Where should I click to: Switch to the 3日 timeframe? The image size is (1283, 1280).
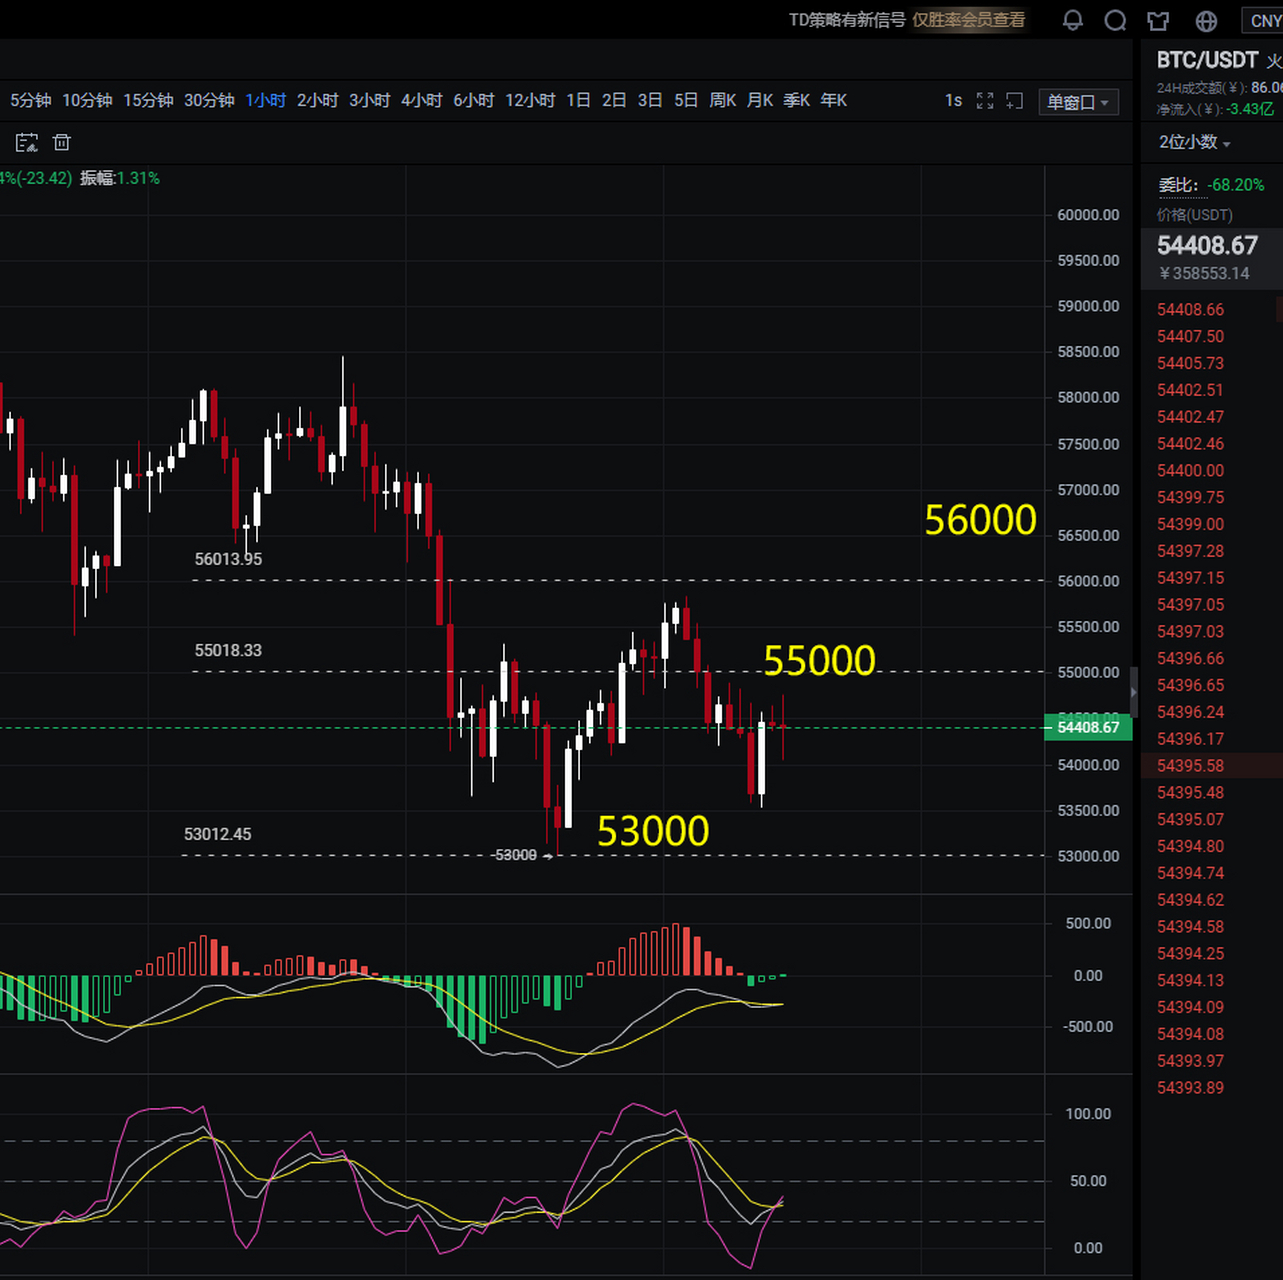point(650,100)
